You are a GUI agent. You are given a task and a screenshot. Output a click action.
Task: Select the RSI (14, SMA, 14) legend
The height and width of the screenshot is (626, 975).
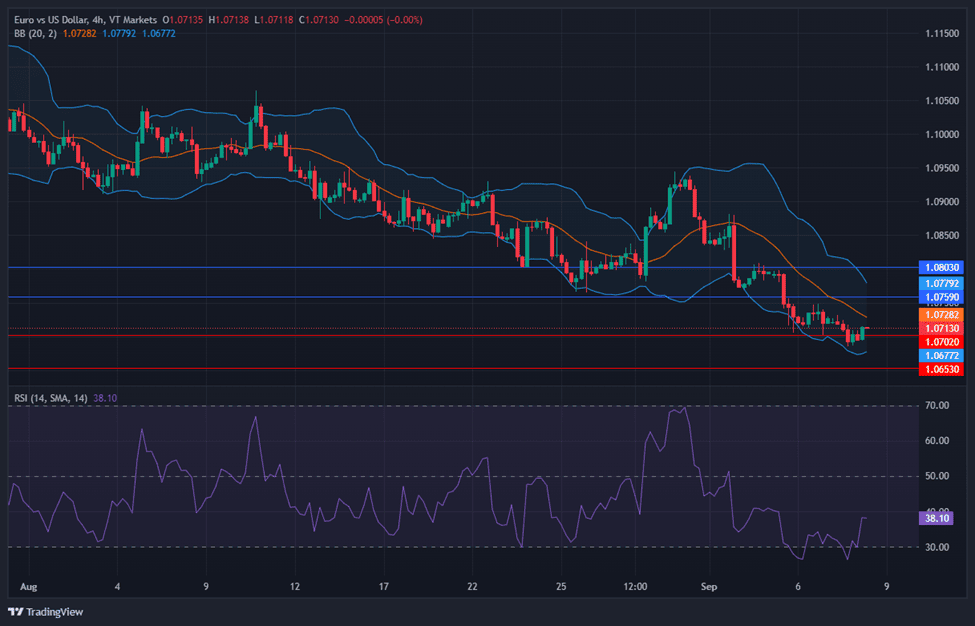(50, 397)
